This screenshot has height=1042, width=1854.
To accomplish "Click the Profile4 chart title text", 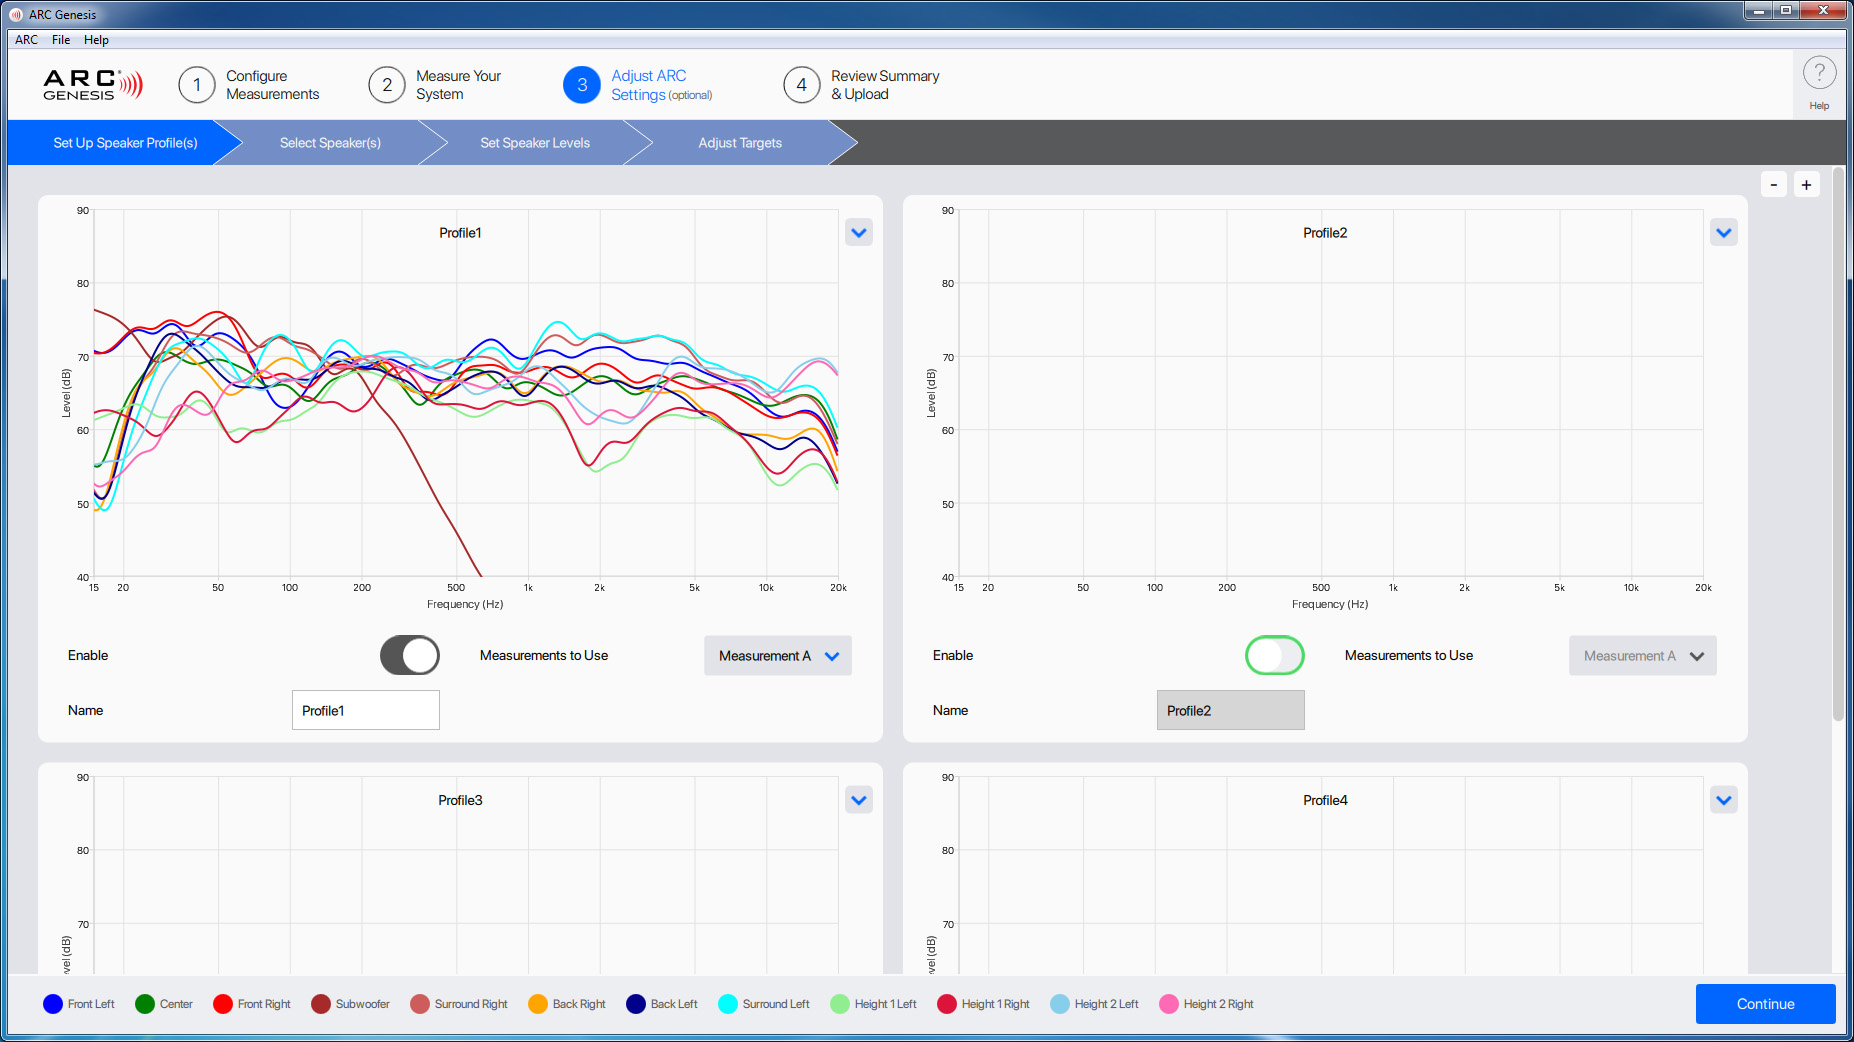I will (x=1325, y=800).
